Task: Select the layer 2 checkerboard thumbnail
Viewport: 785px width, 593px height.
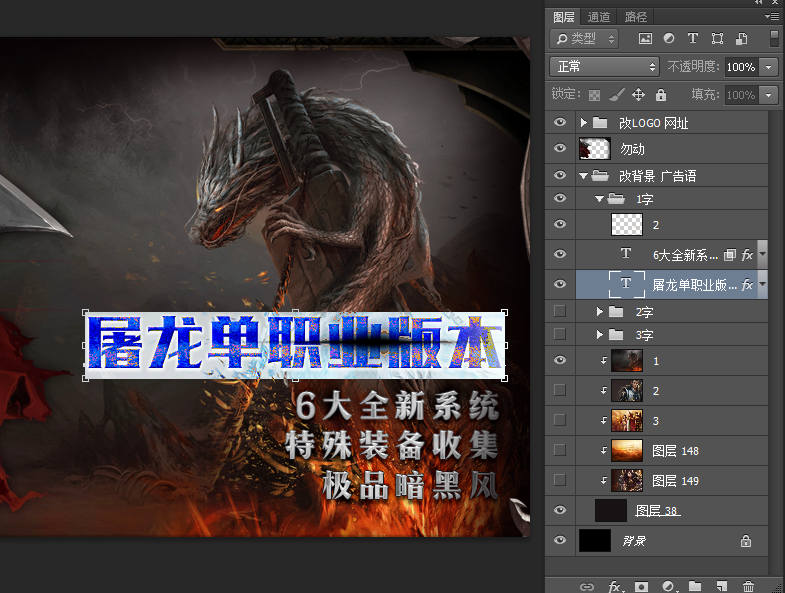Action: tap(627, 224)
